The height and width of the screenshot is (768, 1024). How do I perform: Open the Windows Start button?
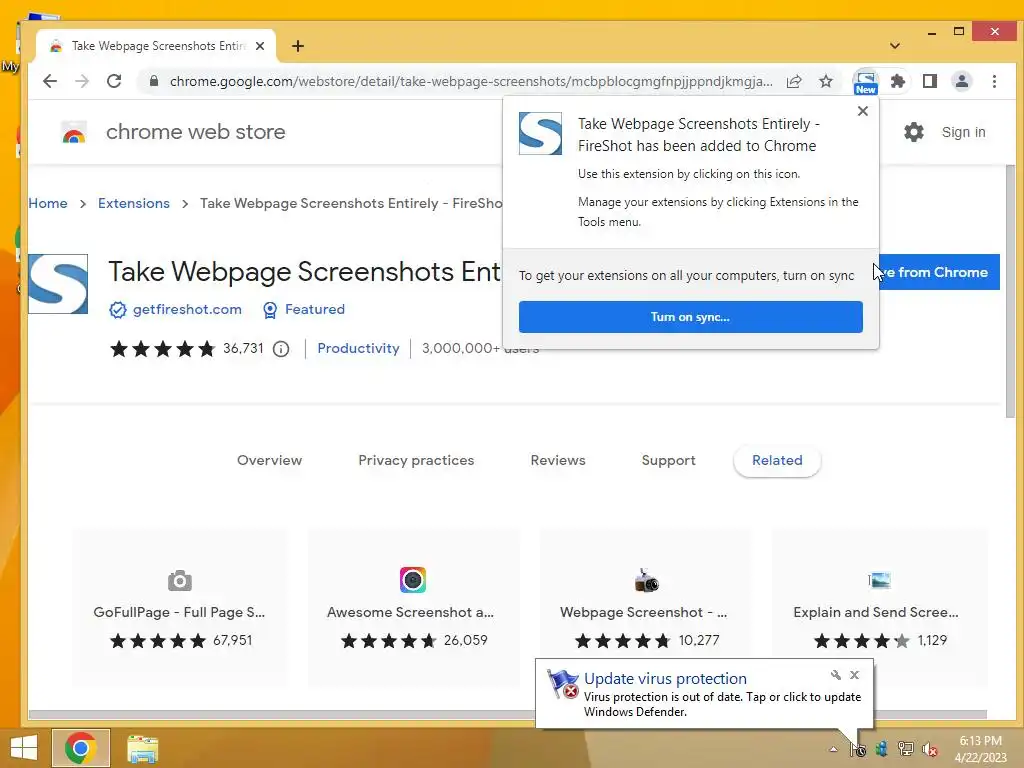(24, 748)
